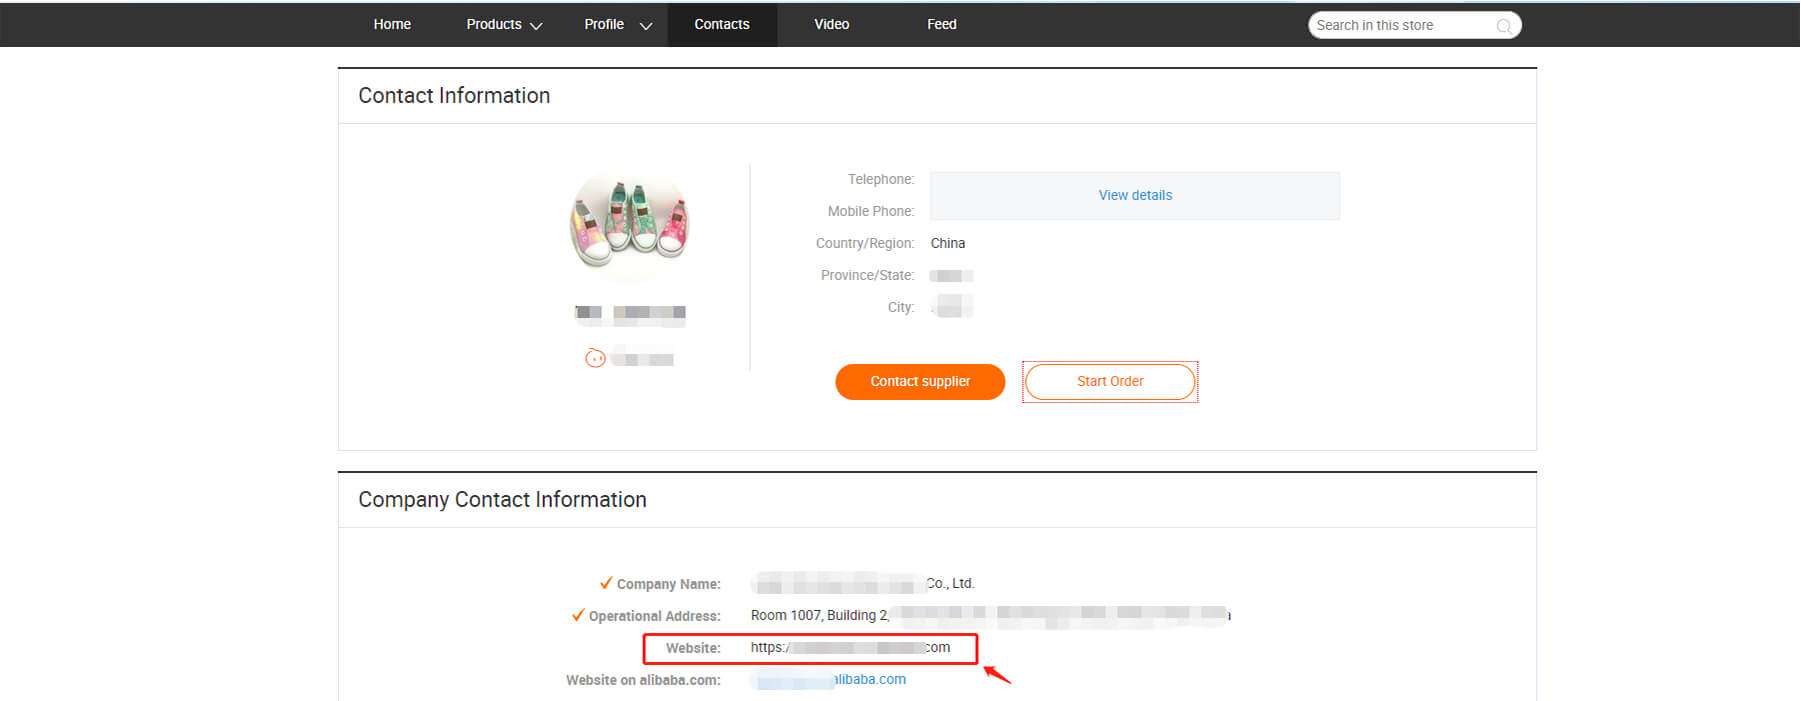Viewport: 1801px width, 701px height.
Task: Switch to the Feed tab
Action: [941, 24]
